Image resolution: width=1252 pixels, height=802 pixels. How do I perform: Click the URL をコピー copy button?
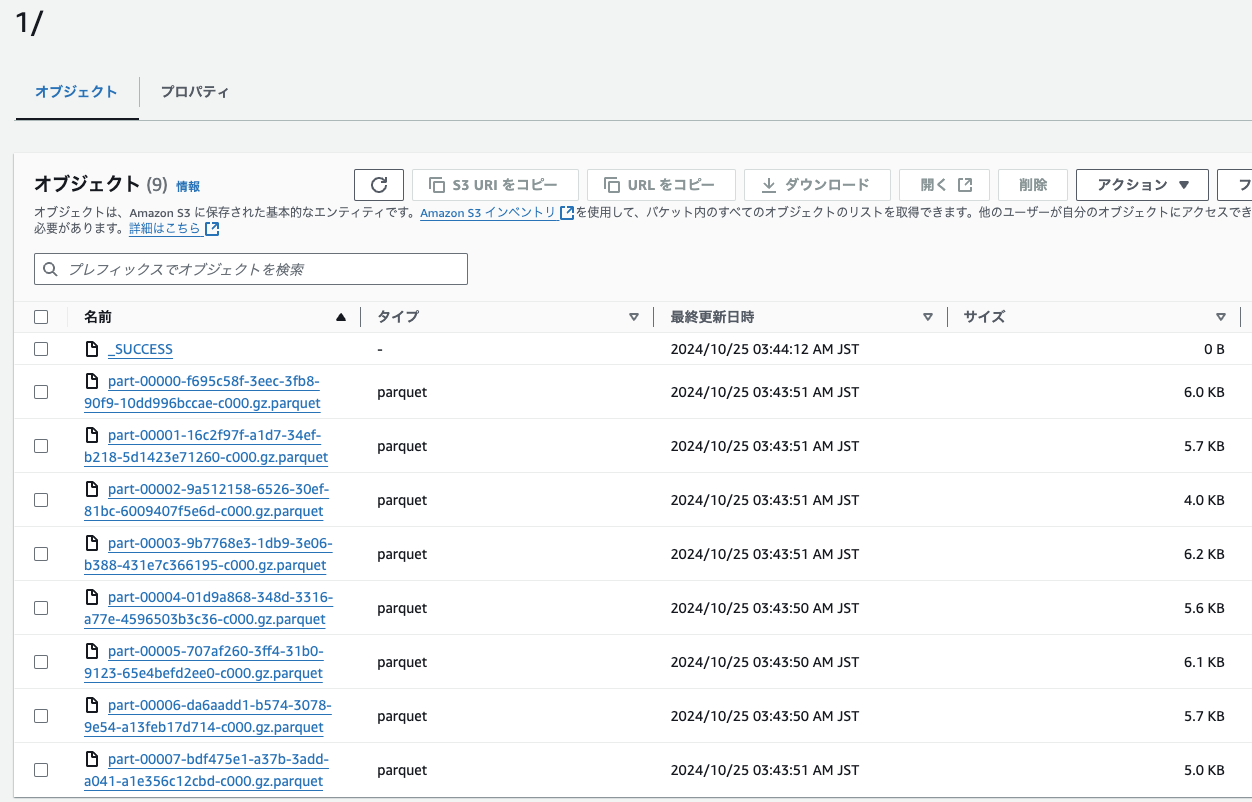pos(661,185)
